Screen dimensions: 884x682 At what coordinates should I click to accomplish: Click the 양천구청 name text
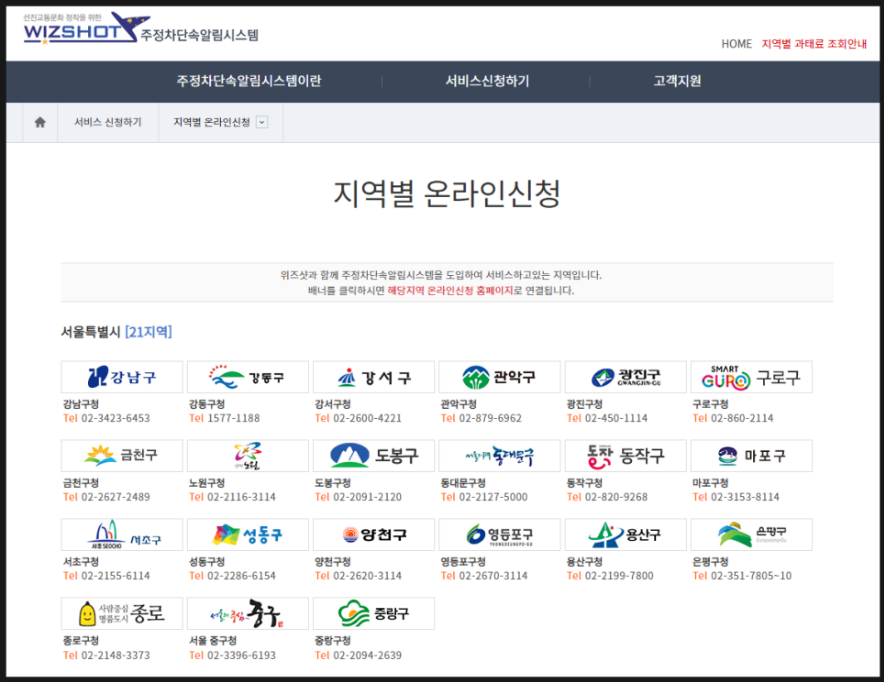click(x=333, y=562)
